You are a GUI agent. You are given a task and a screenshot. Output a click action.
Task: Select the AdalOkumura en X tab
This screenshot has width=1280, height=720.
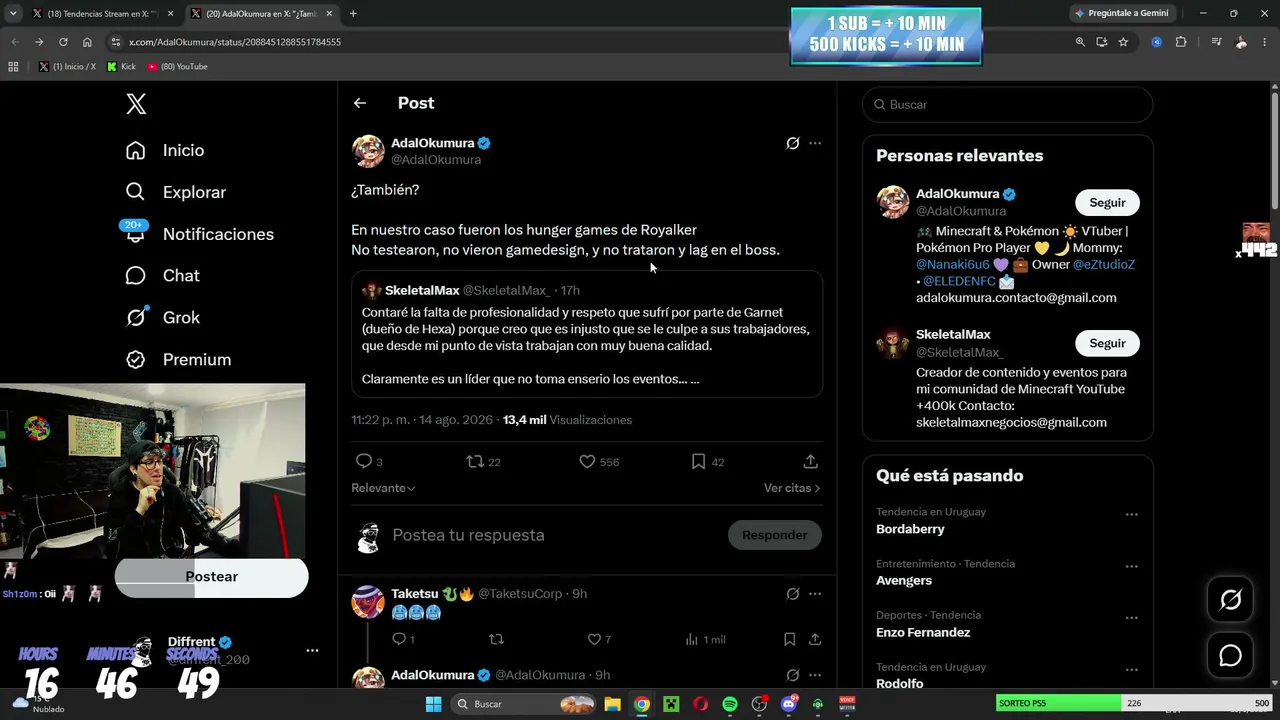pyautogui.click(x=260, y=13)
